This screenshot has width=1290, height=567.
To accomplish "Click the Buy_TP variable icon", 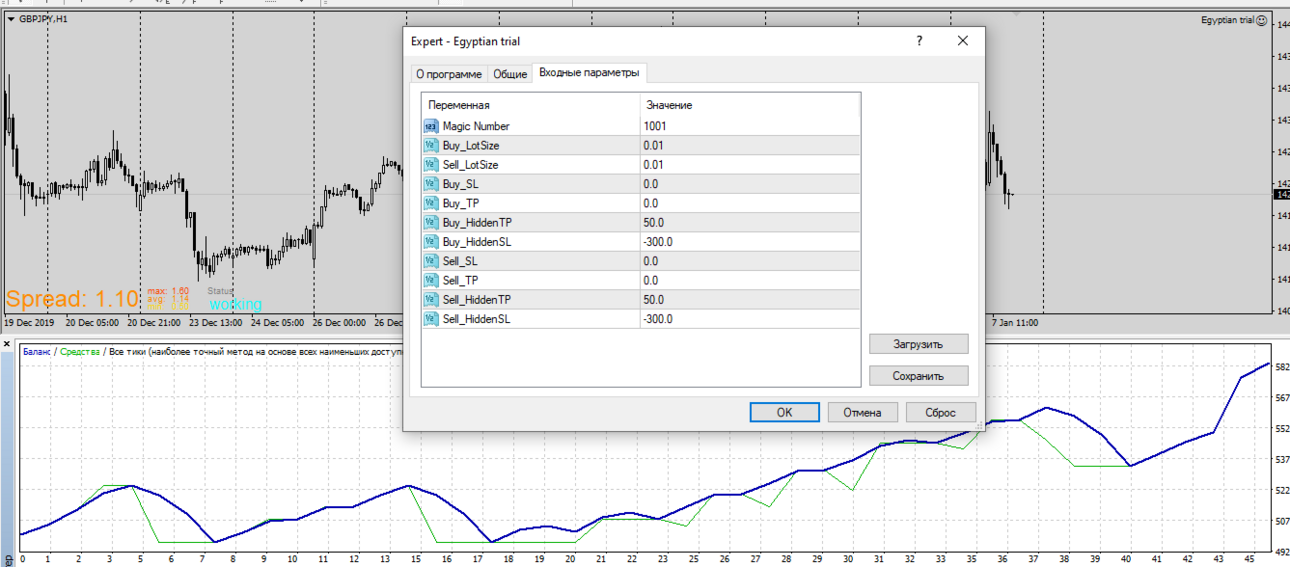I will click(x=431, y=203).
